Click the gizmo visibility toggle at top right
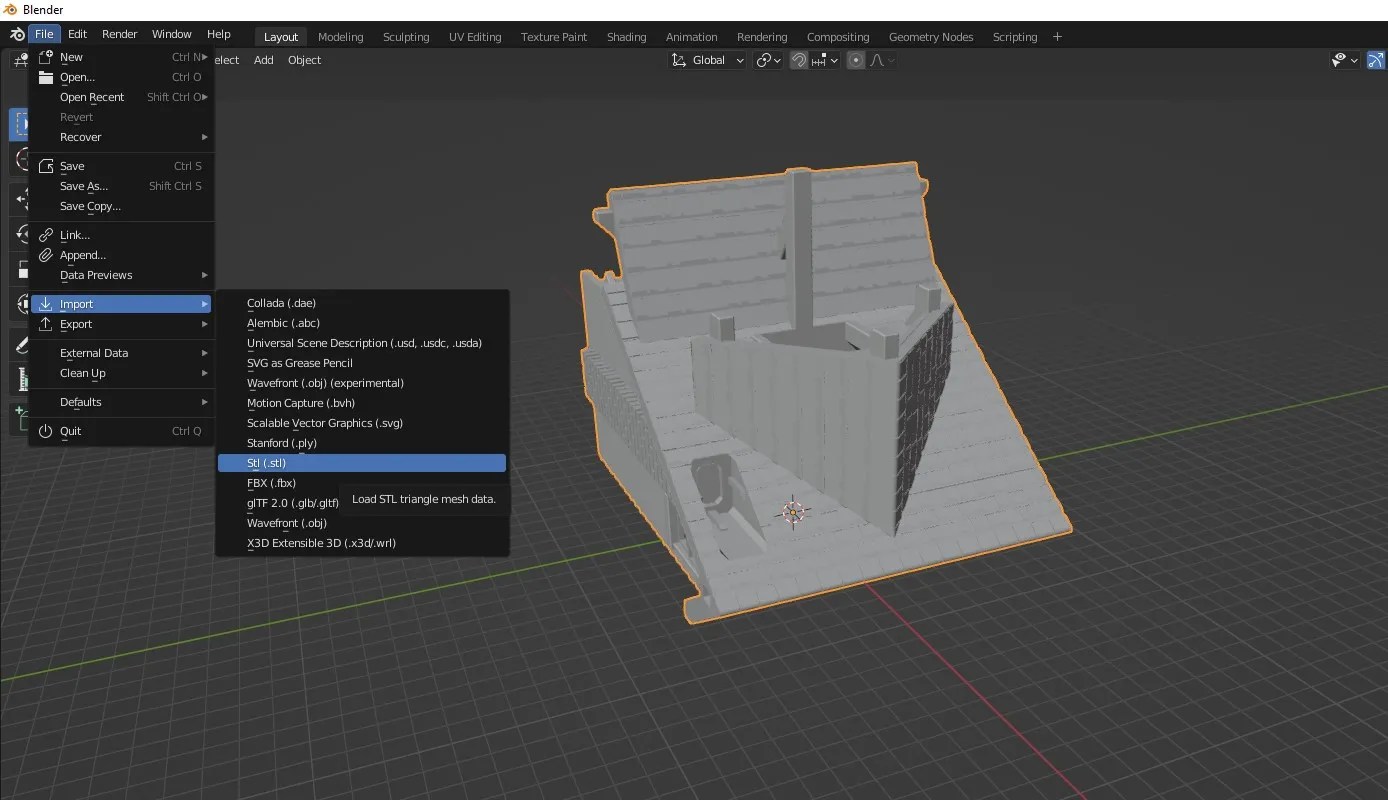Viewport: 1388px width, 800px height. click(x=1374, y=60)
